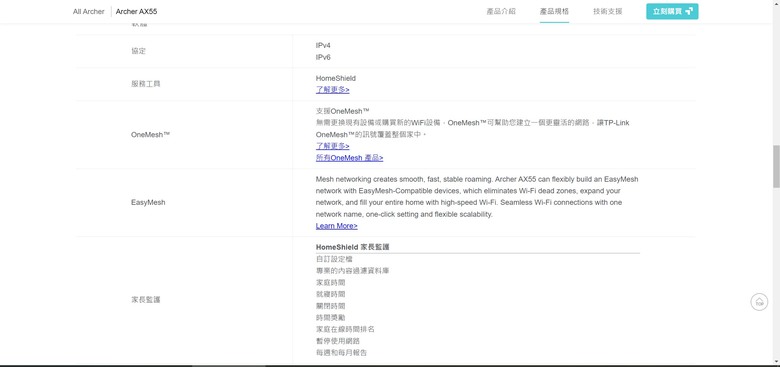Open the All Archer link
Image resolution: width=780 pixels, height=367 pixels.
point(89,11)
